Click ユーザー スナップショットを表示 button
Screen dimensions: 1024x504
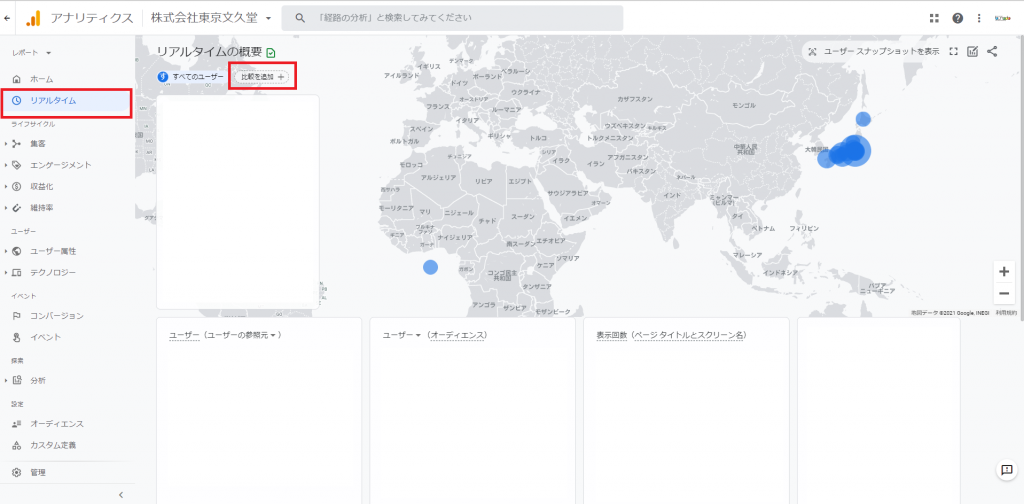point(873,51)
